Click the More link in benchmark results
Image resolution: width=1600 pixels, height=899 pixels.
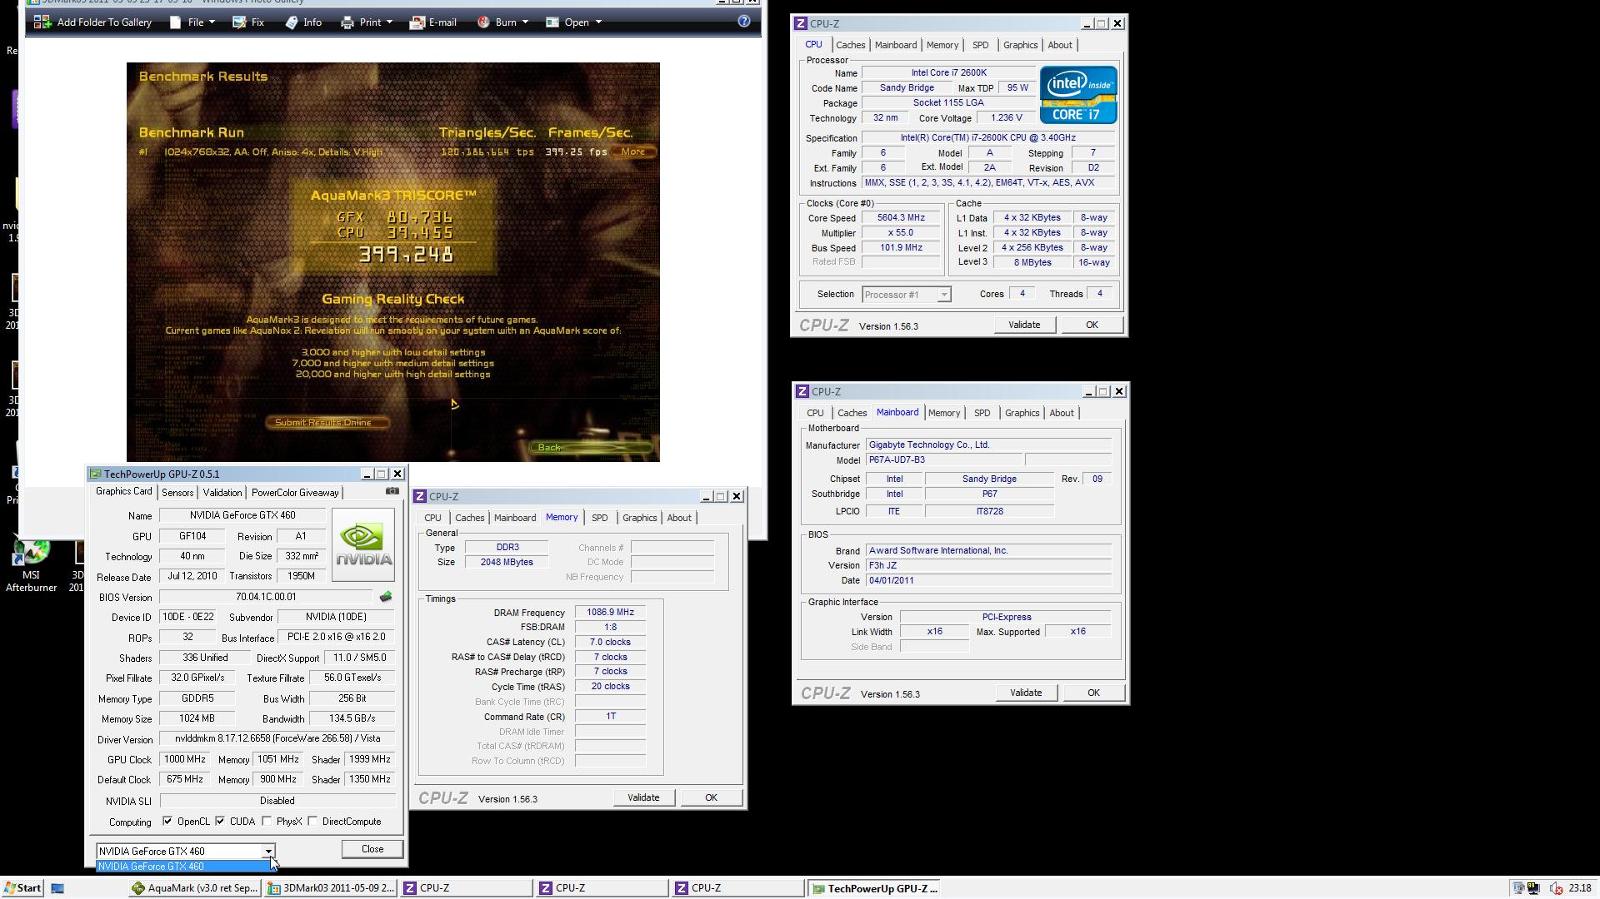click(633, 152)
